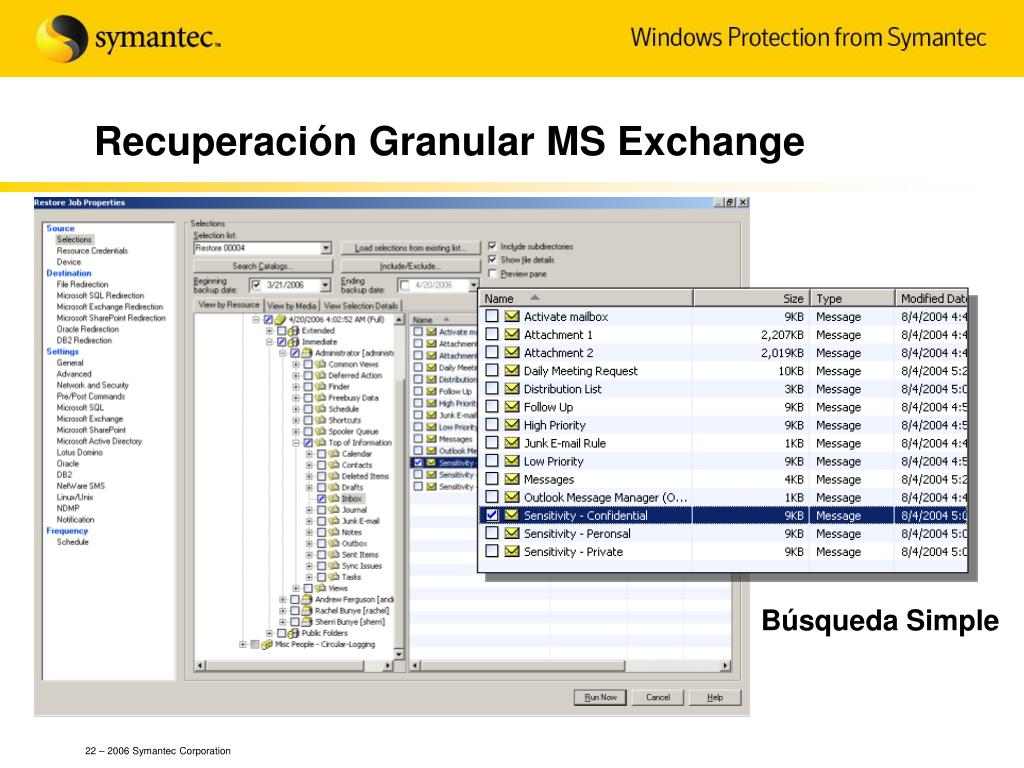Image resolution: width=1024 pixels, height=768 pixels.
Task: Click envelope icon of Distribution List
Action: coord(512,389)
